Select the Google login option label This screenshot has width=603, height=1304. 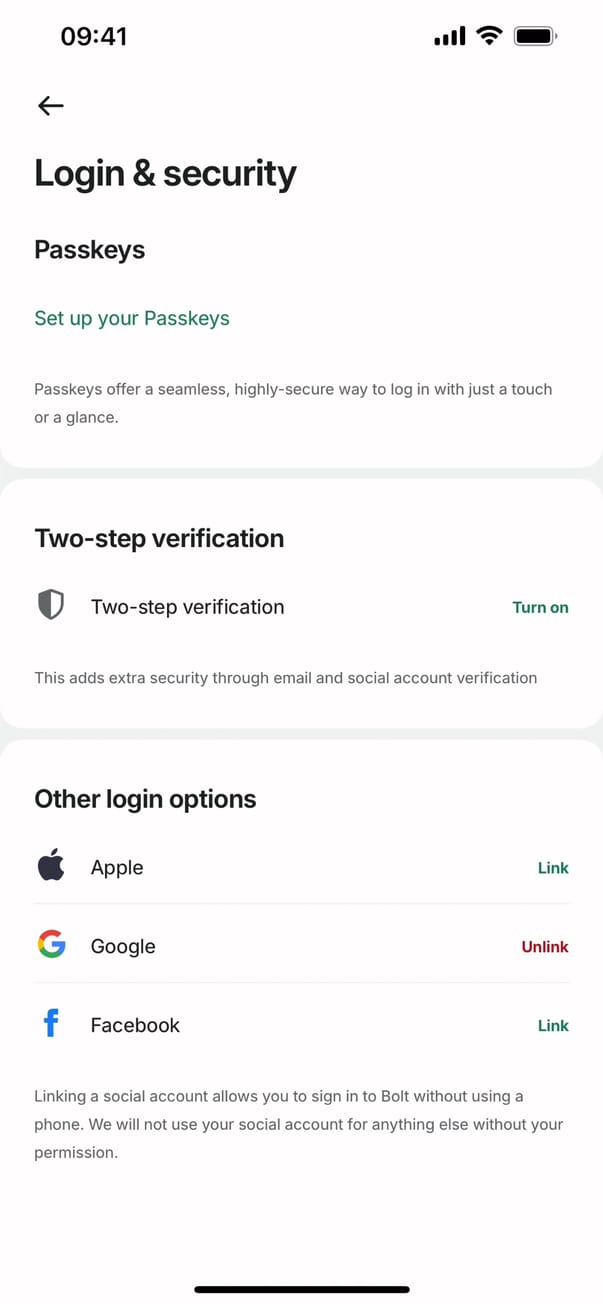[123, 946]
